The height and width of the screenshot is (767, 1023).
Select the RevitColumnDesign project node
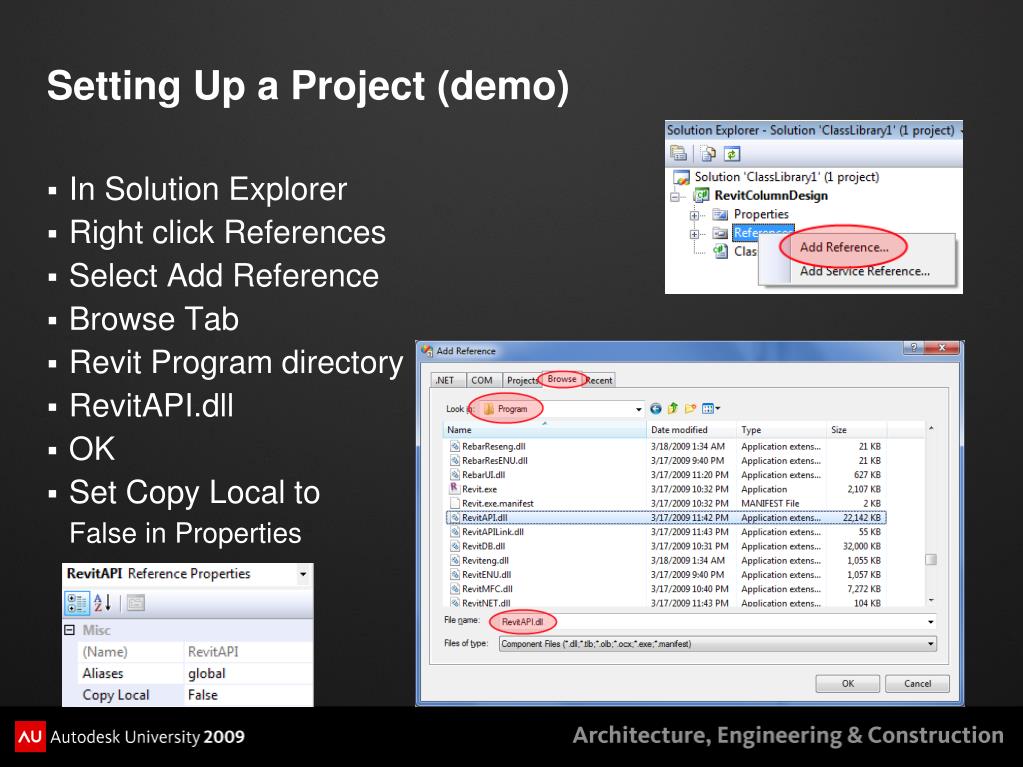tap(771, 195)
